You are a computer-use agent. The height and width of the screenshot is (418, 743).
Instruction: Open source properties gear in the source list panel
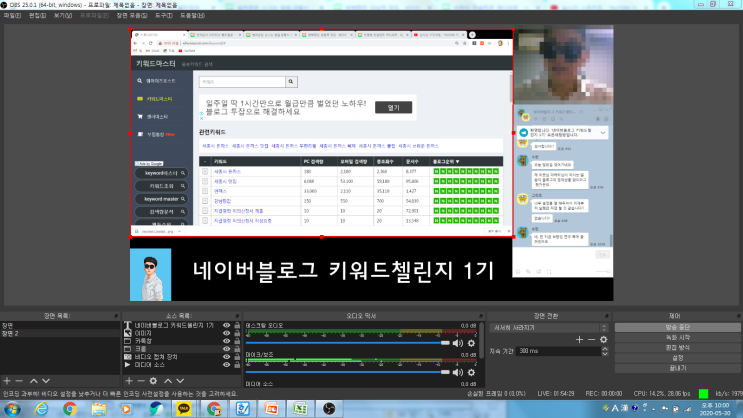pyautogui.click(x=153, y=381)
